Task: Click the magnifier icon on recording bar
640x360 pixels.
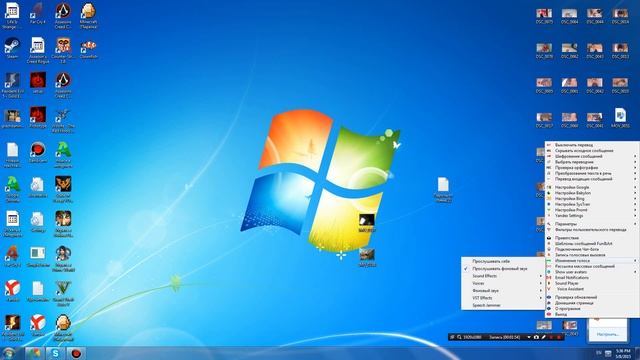Action: click(x=459, y=337)
